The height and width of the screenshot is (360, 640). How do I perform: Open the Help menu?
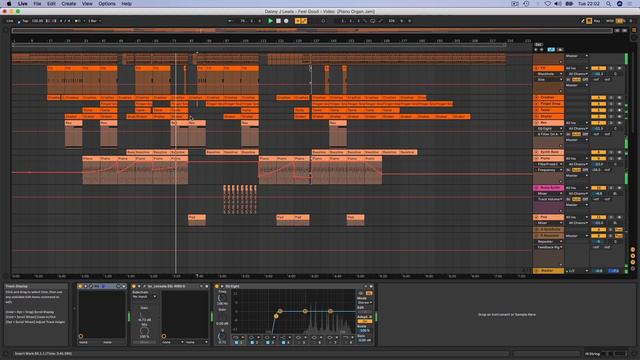[x=126, y=4]
